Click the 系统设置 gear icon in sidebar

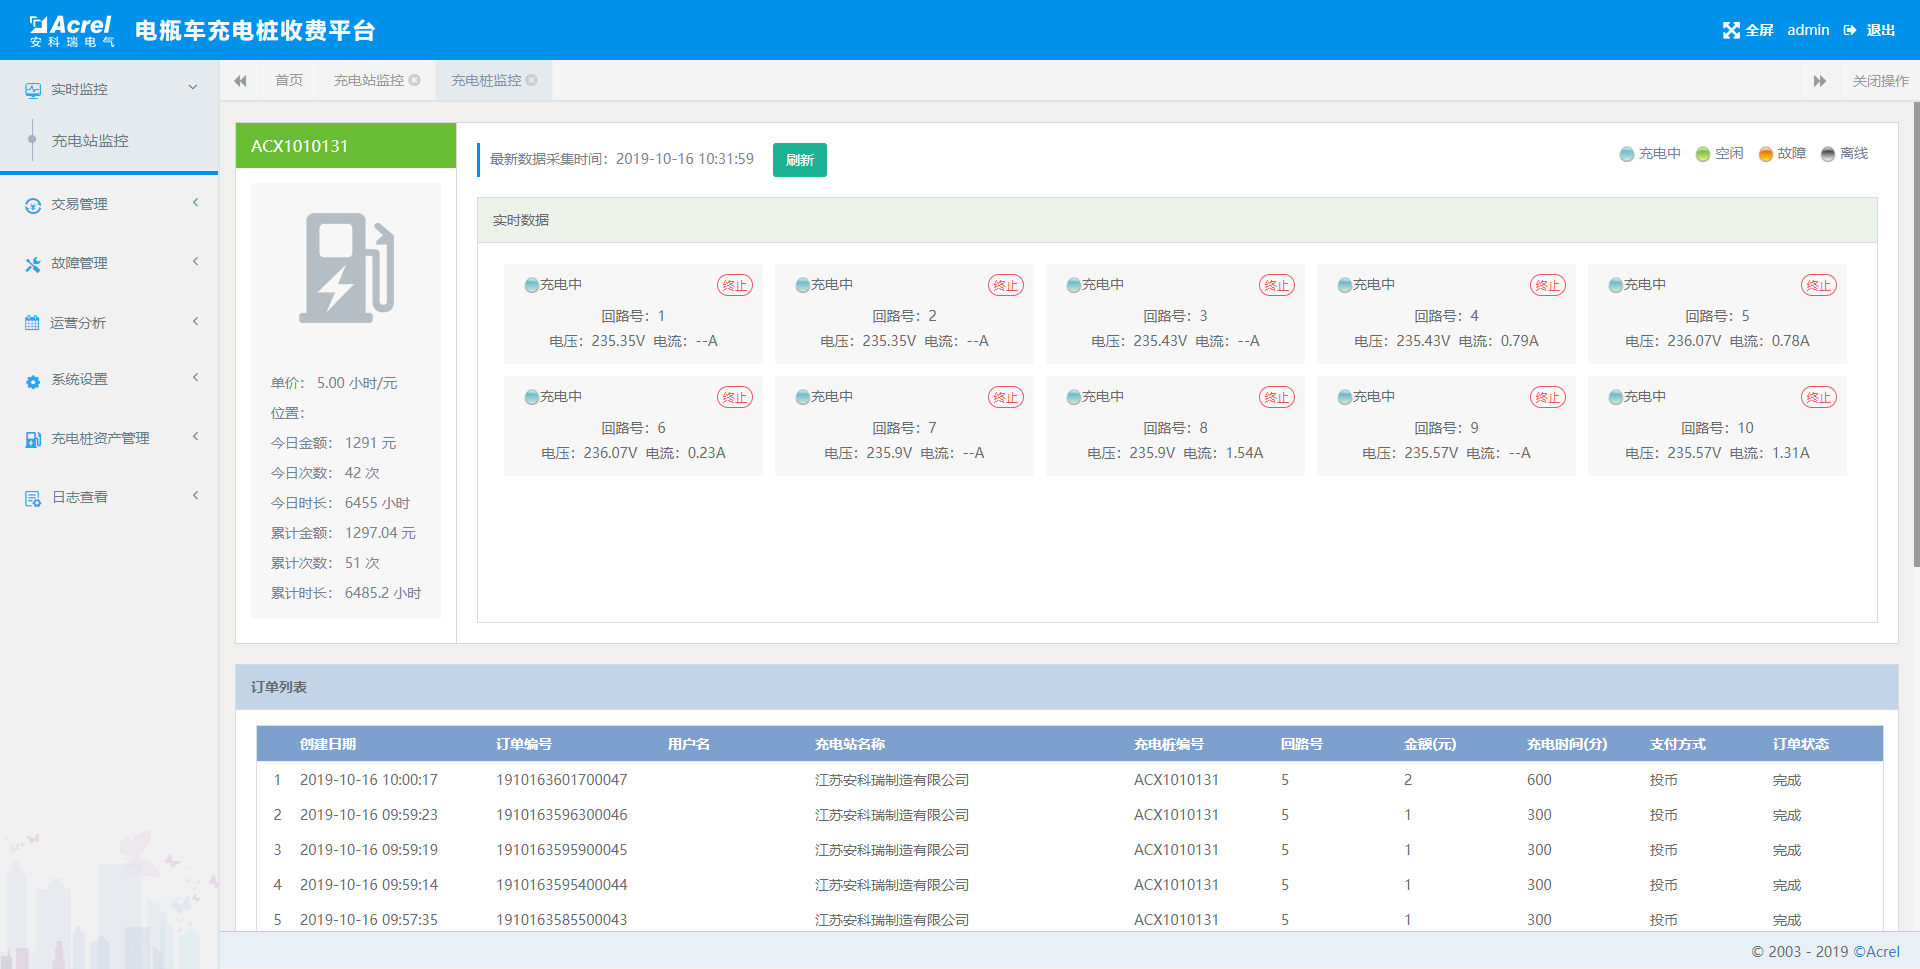33,381
